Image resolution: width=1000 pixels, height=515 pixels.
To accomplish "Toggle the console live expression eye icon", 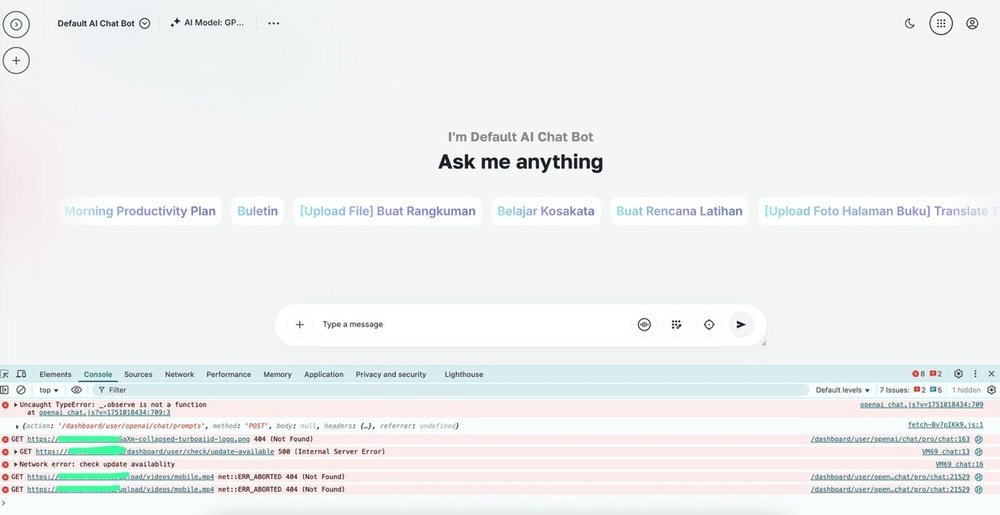I will [x=77, y=390].
